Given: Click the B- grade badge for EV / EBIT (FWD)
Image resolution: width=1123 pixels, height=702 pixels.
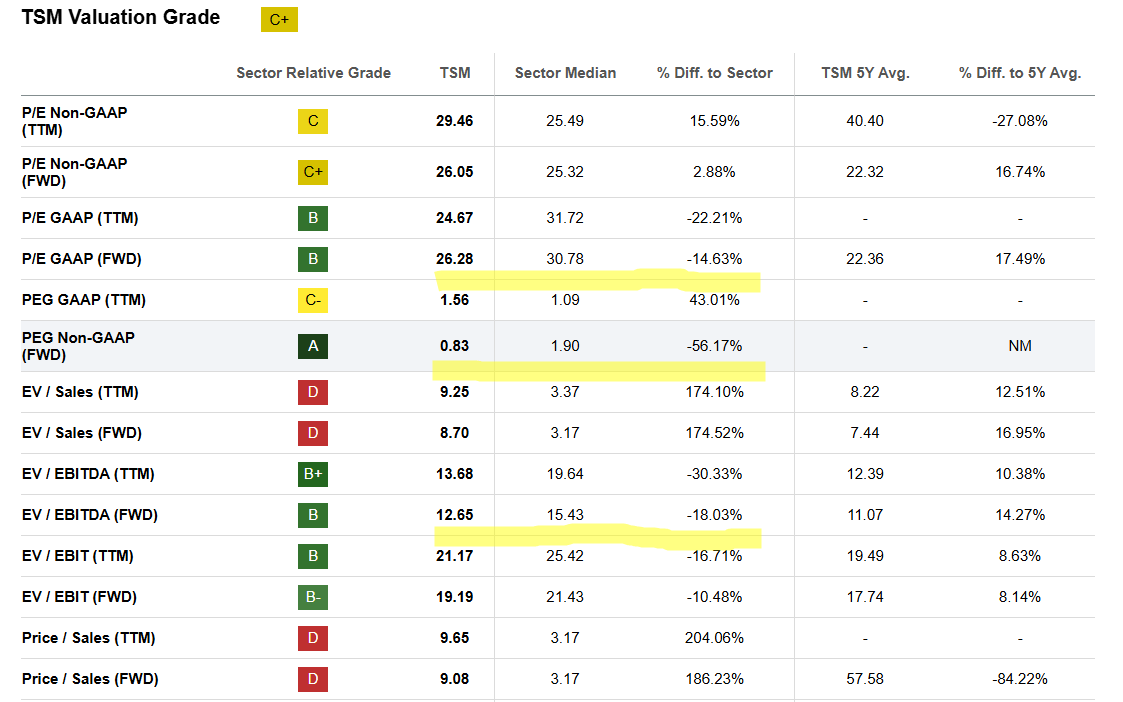Looking at the screenshot, I should (313, 597).
